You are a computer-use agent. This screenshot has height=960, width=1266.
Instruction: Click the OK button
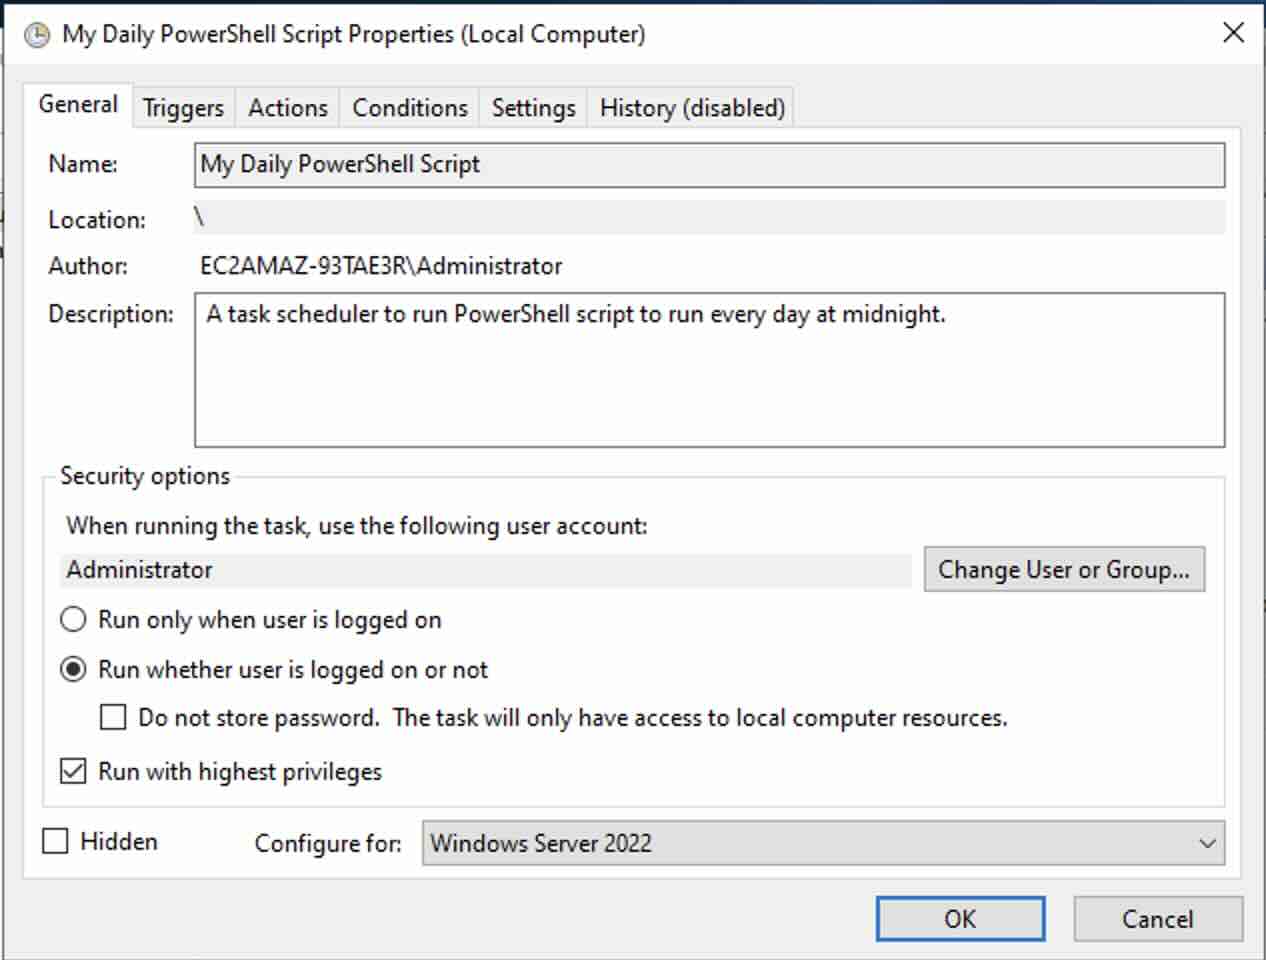pyautogui.click(x=959, y=919)
